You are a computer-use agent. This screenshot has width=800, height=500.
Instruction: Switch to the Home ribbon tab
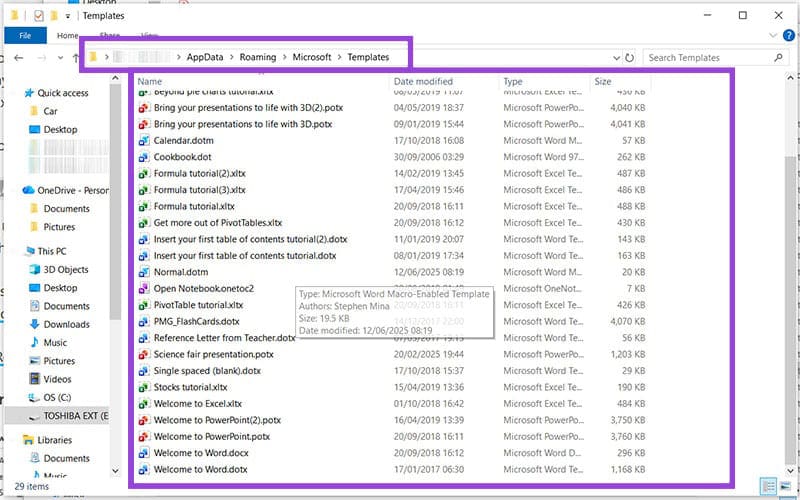click(67, 35)
